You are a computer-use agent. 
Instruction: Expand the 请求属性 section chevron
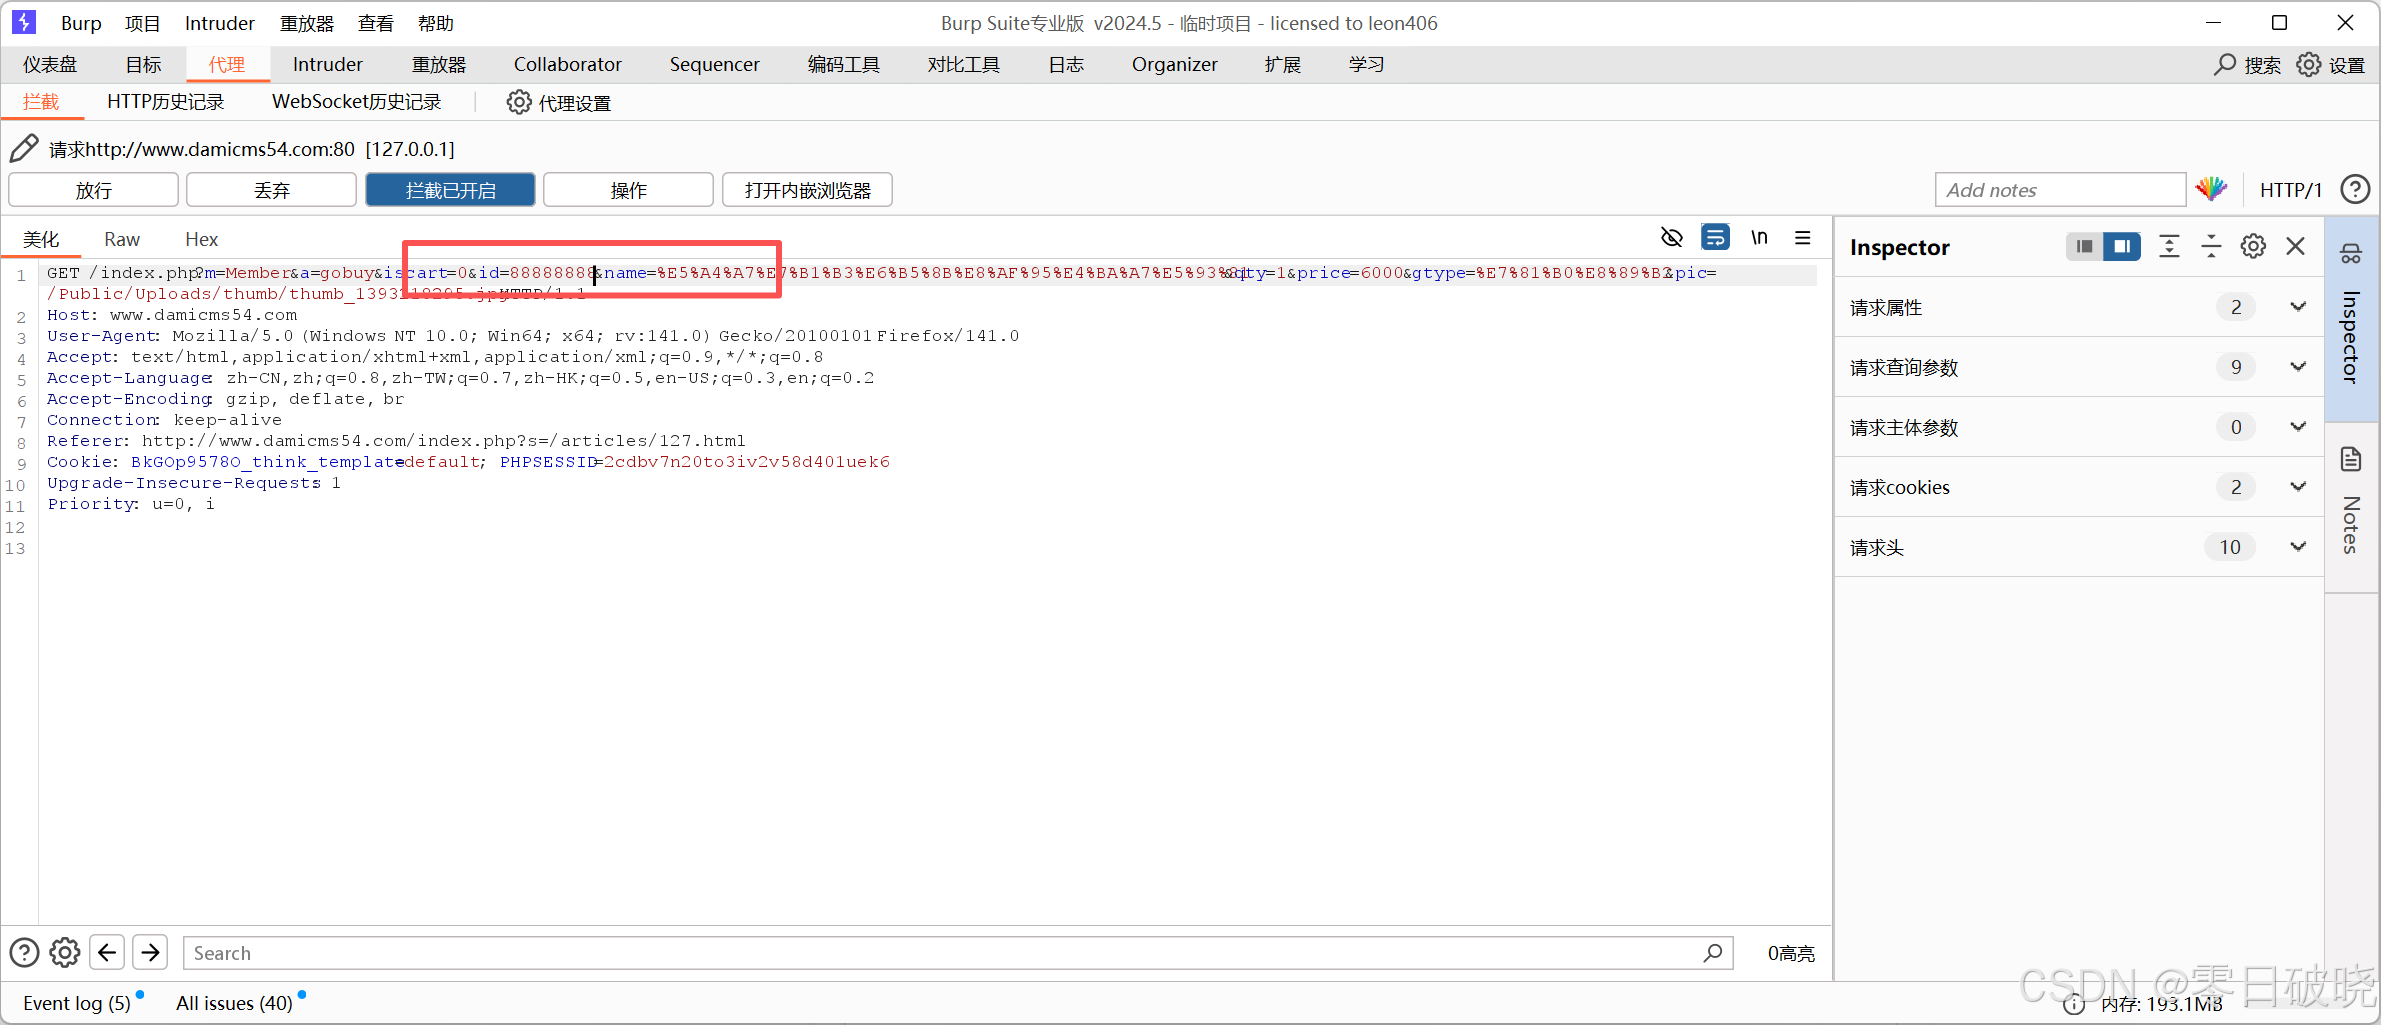[x=2298, y=307]
